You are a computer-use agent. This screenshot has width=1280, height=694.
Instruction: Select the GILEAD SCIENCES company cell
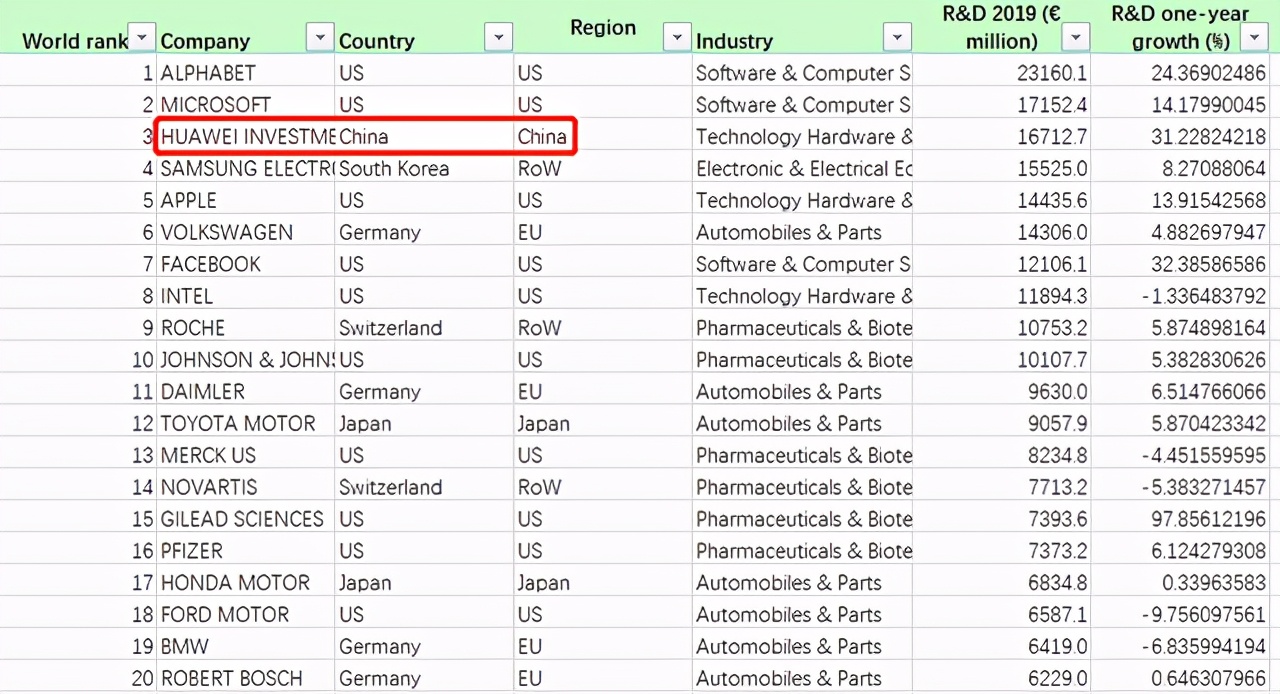click(246, 520)
